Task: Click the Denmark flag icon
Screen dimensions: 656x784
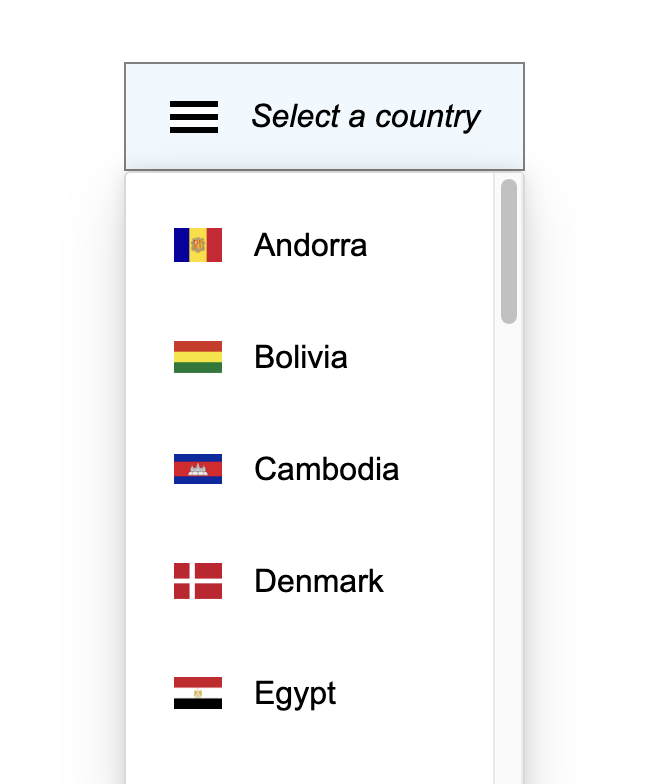Action: coord(198,581)
